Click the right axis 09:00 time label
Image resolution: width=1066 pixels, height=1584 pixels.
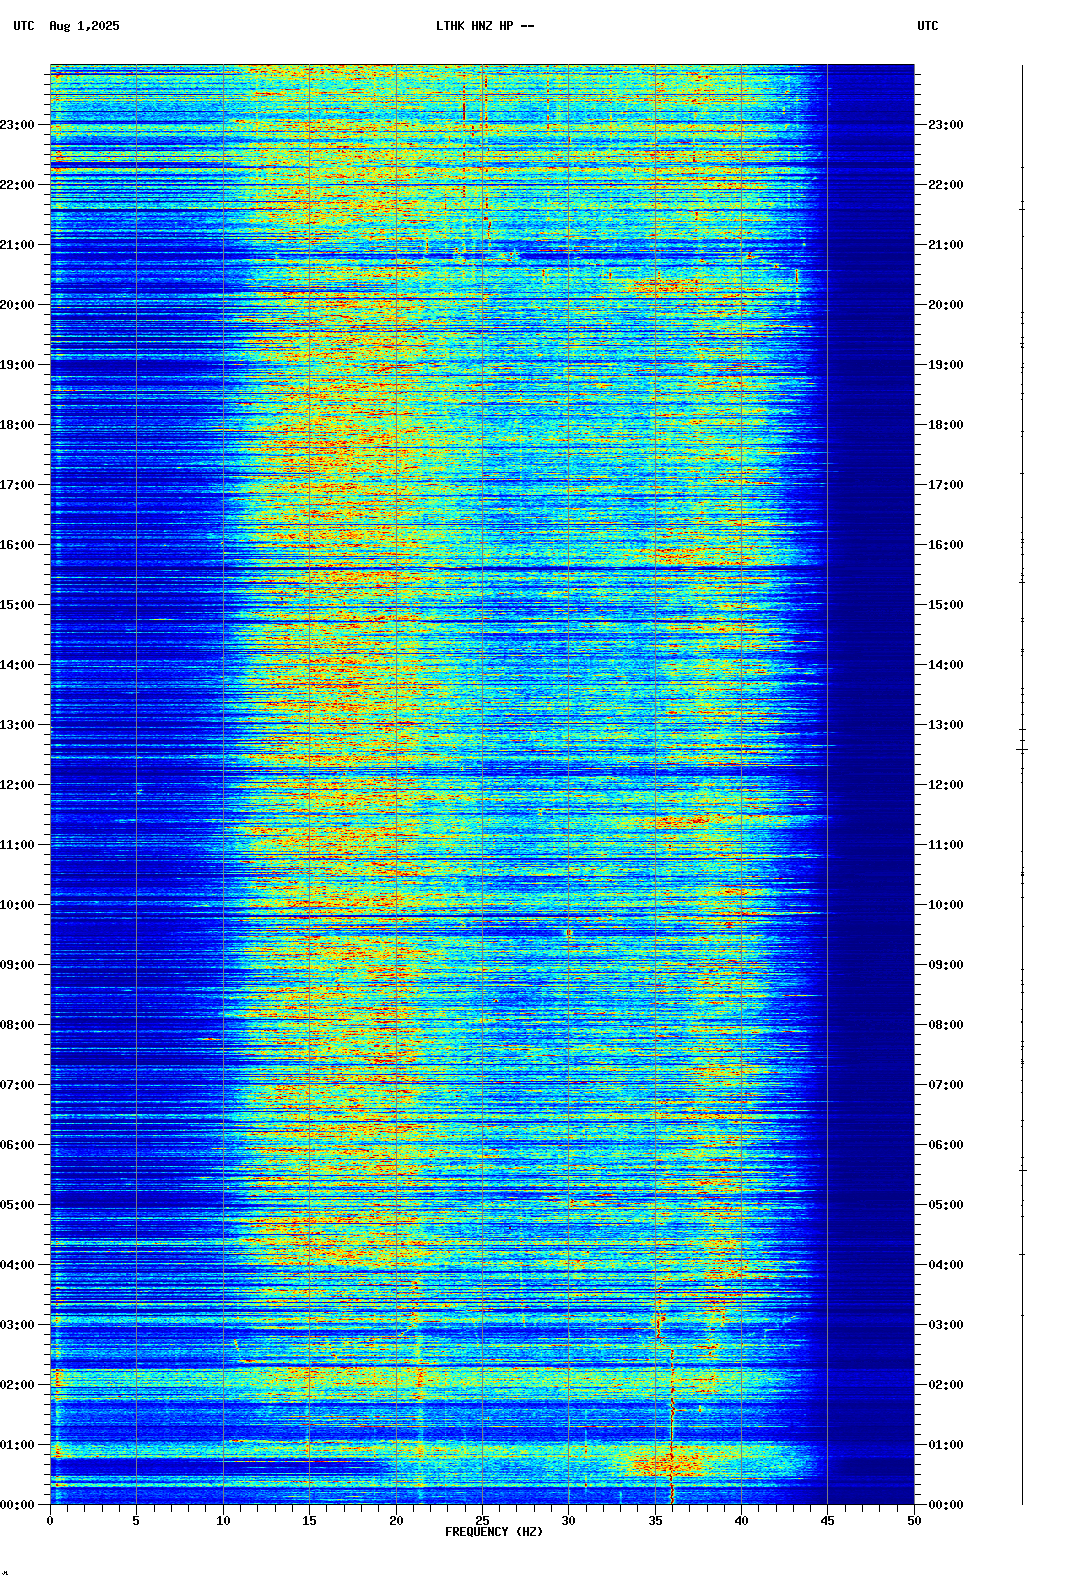(946, 965)
